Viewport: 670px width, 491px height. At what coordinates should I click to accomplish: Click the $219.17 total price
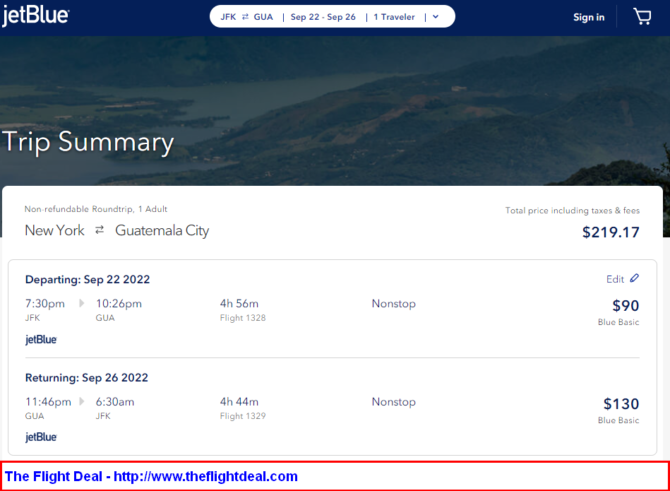coord(610,232)
